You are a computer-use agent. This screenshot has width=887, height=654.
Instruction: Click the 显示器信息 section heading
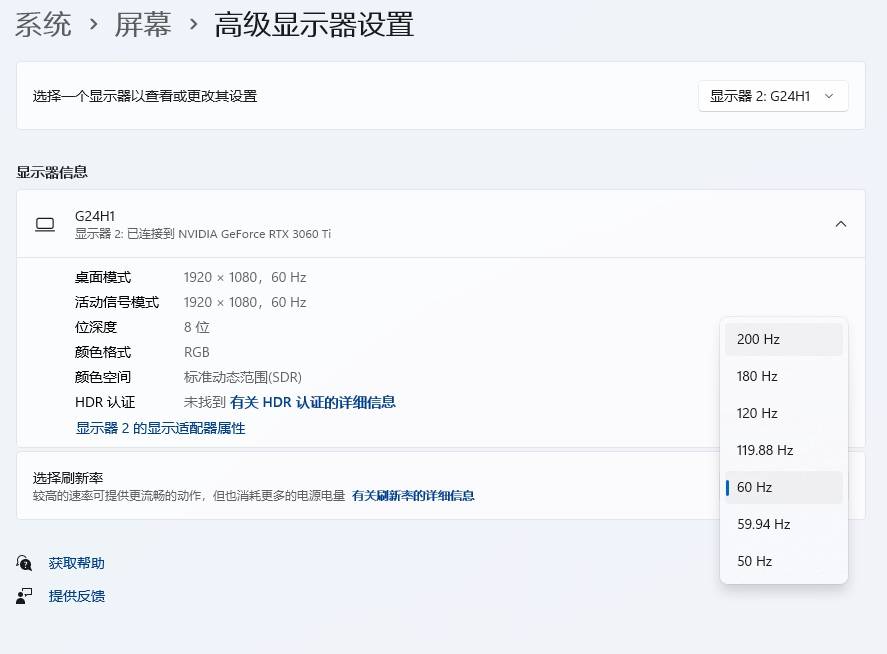click(x=52, y=172)
